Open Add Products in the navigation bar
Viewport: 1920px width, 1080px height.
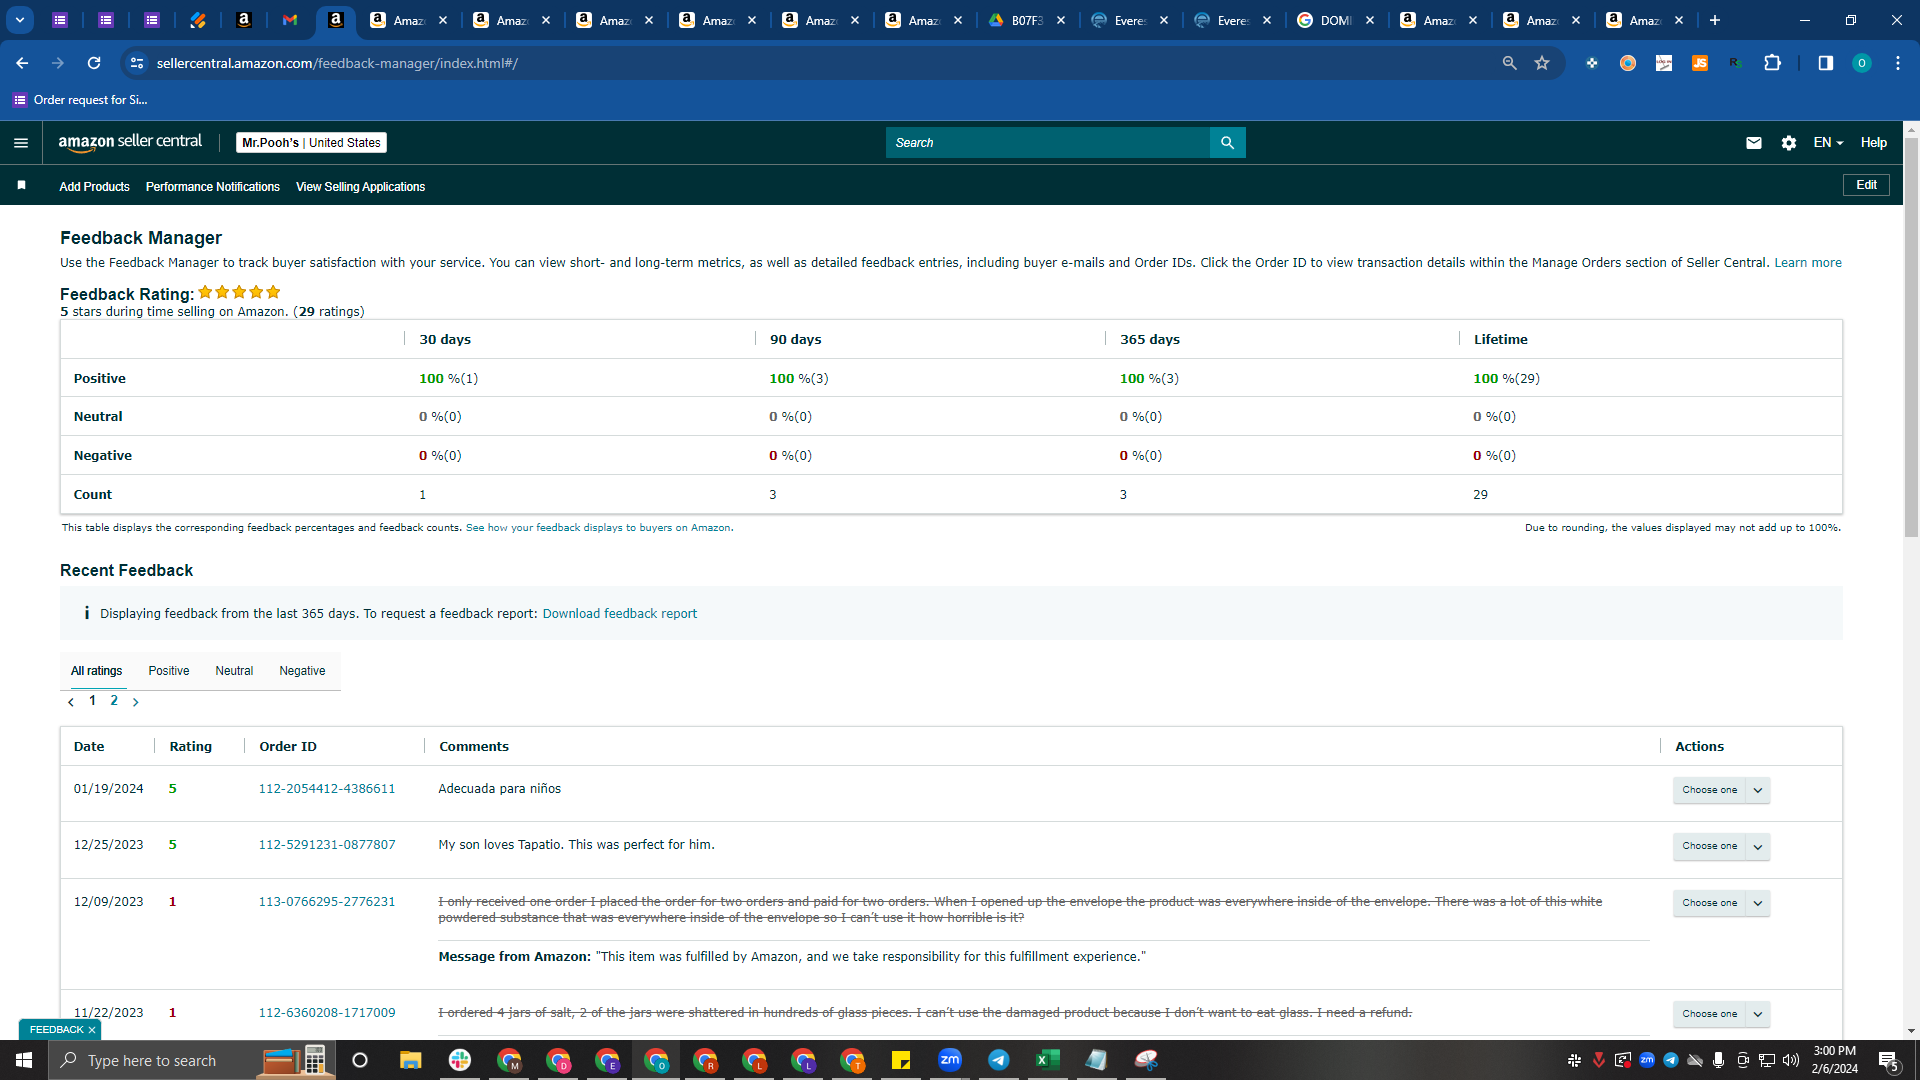click(94, 187)
